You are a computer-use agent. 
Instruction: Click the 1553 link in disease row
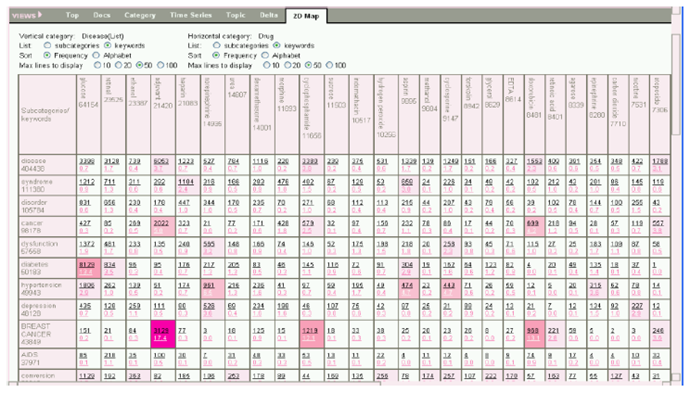(x=534, y=161)
